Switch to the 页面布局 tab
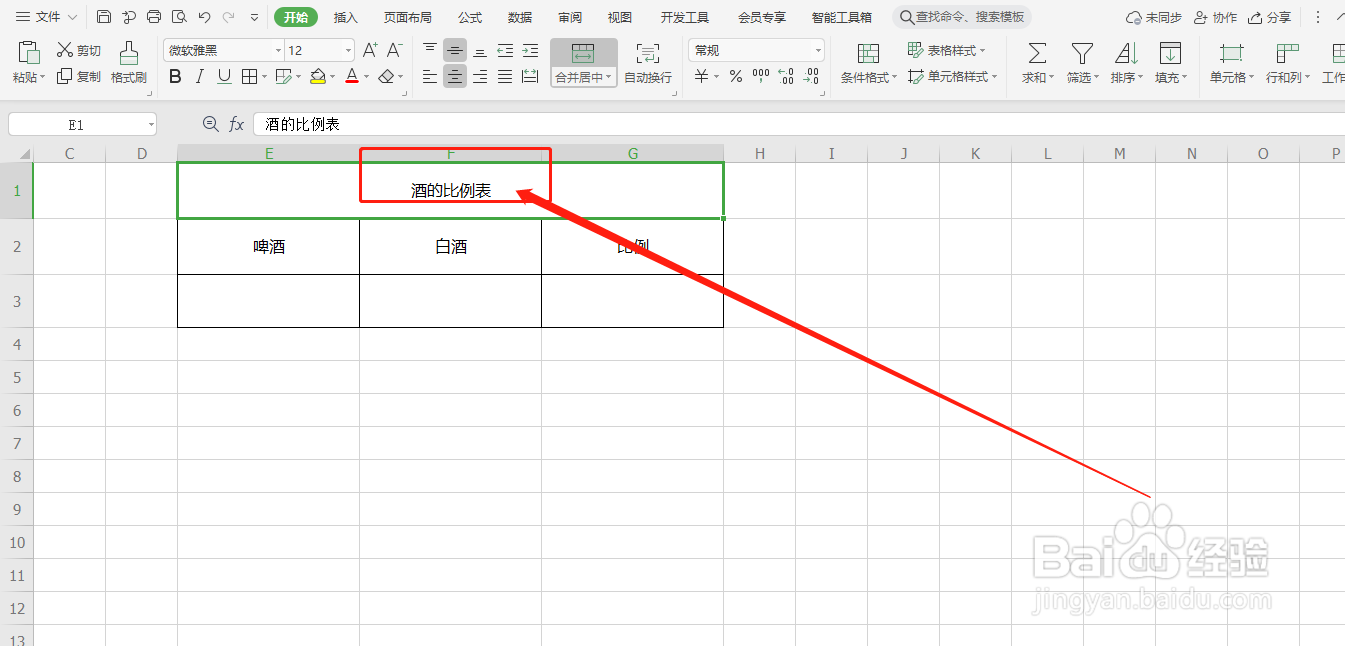Image resolution: width=1345 pixels, height=646 pixels. click(408, 17)
